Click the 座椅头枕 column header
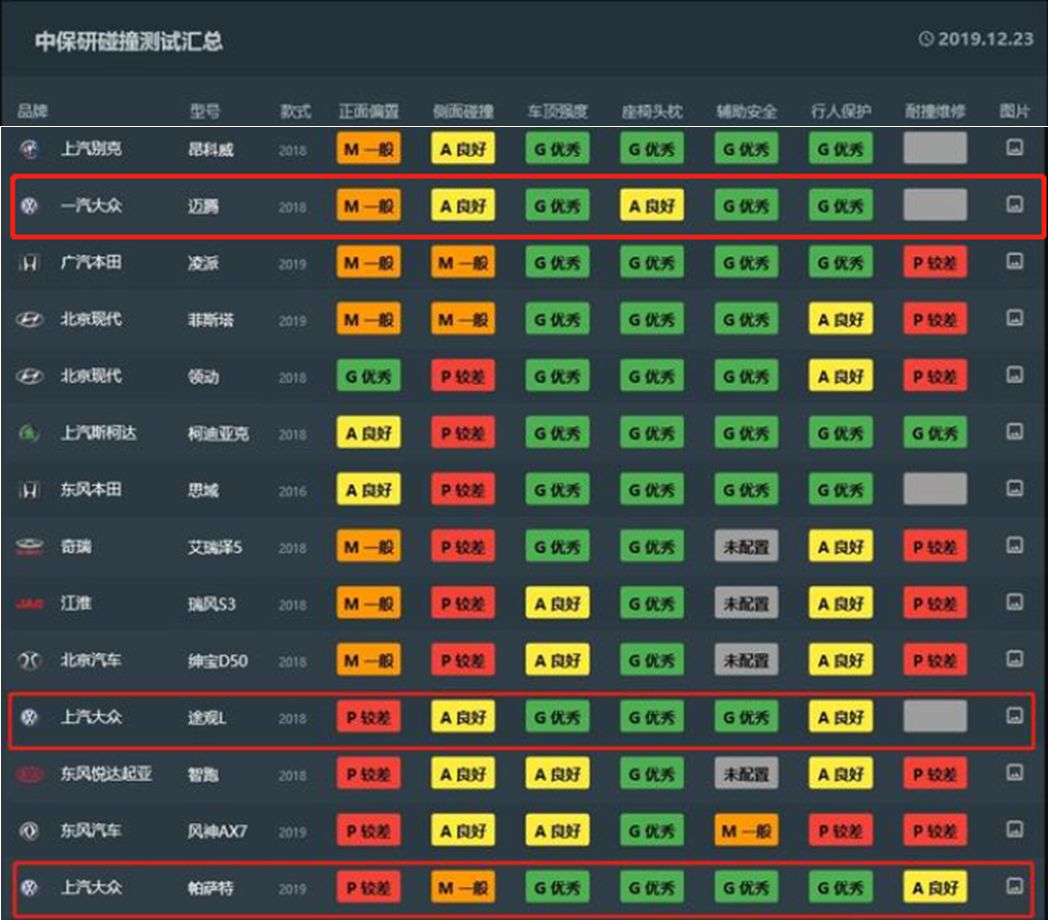 click(652, 110)
